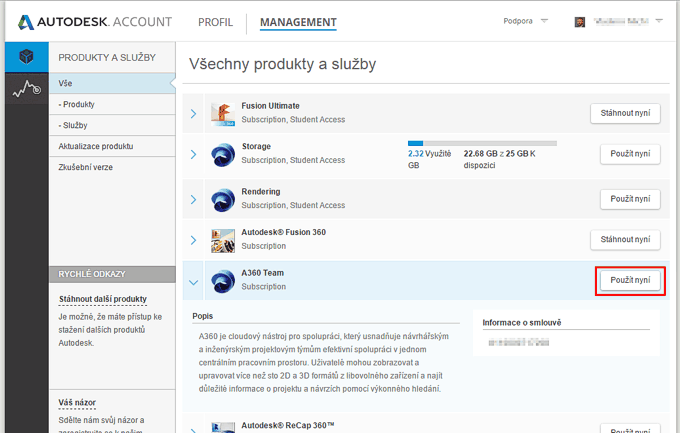Image resolution: width=680 pixels, height=433 pixels.
Task: Click the A360 Team product name
Action: [x=262, y=273]
